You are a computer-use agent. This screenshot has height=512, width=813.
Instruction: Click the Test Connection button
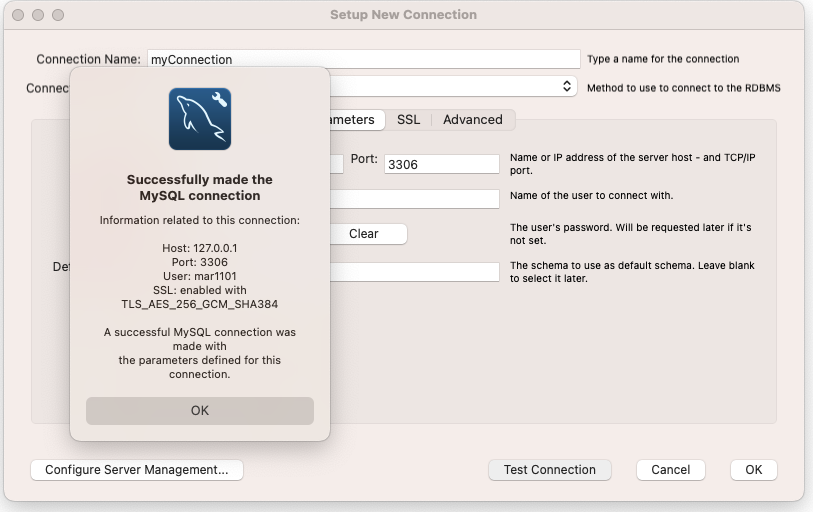click(x=550, y=469)
